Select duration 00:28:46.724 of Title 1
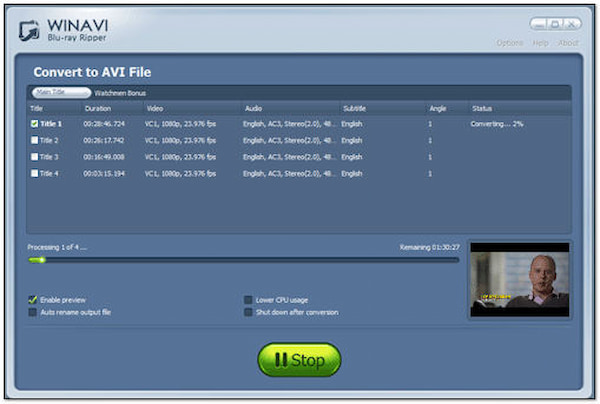Viewport: 600px width, 404px height. 104,124
